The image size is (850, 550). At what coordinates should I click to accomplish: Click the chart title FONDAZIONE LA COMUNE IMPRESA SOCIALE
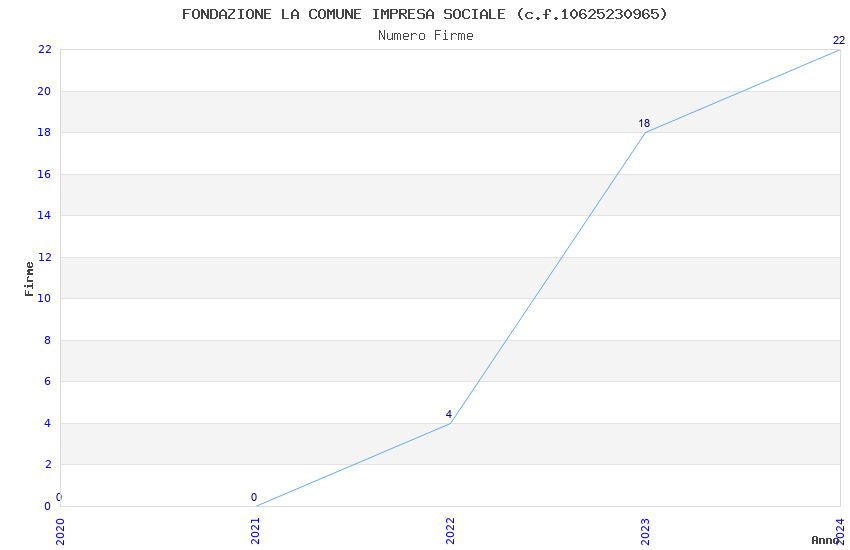coord(424,14)
